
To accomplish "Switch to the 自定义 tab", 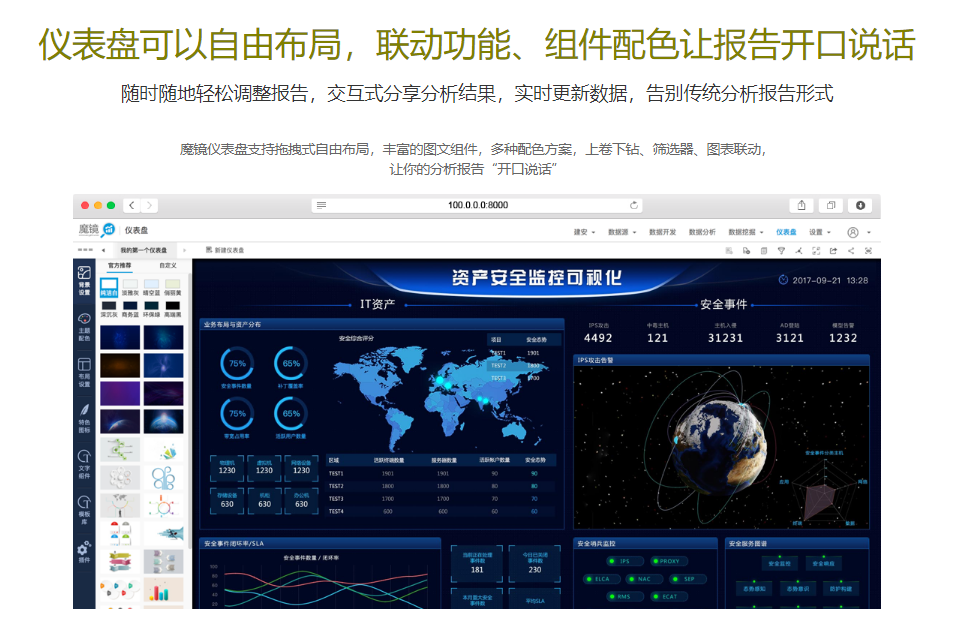I will tap(168, 266).
